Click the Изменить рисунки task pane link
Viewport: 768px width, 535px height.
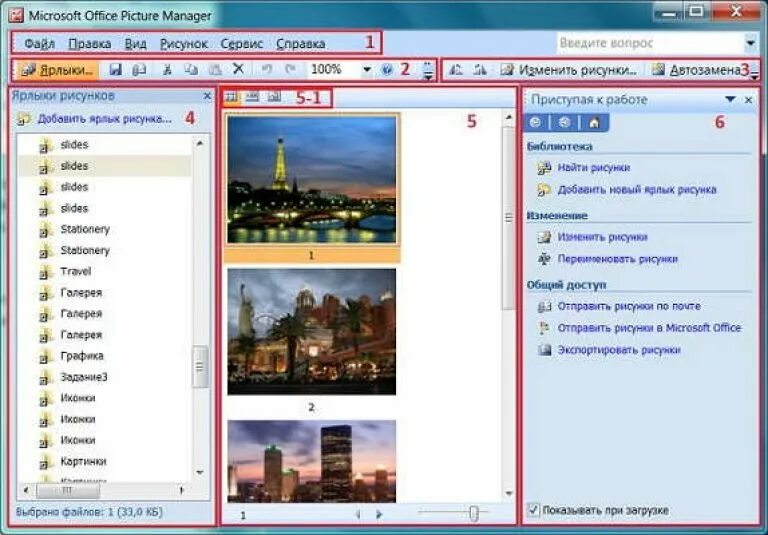coord(602,237)
